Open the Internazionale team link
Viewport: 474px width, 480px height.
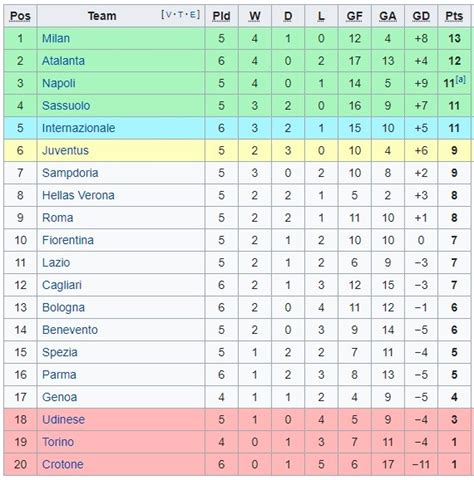(x=79, y=128)
